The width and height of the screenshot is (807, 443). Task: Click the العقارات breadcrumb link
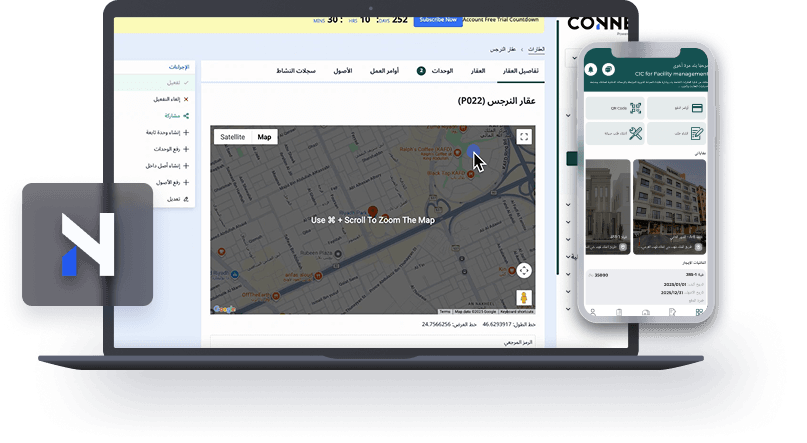point(535,48)
